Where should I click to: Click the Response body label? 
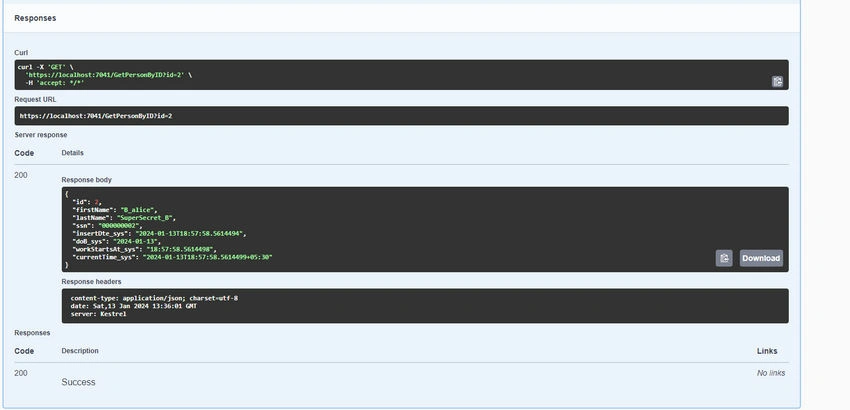(87, 180)
